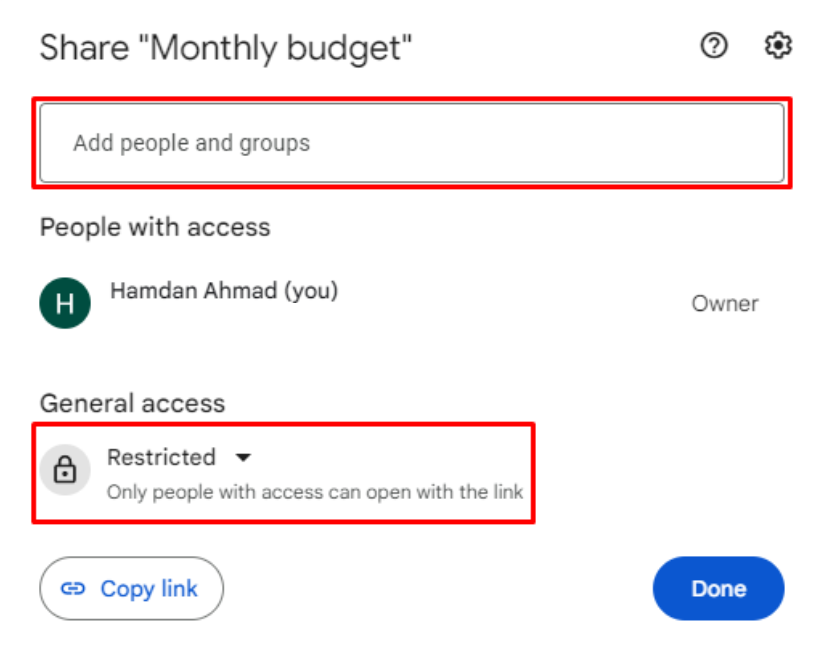Open the help question mark icon
Screen dimensions: 816x649
click(x=713, y=46)
